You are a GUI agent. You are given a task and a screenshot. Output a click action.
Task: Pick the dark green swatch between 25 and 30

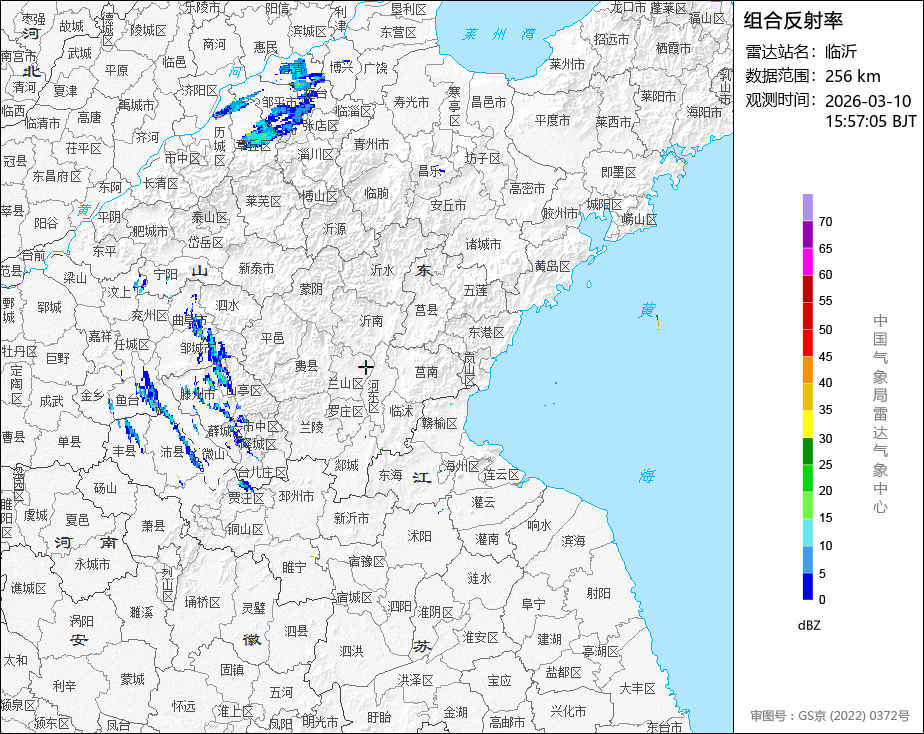coord(807,451)
